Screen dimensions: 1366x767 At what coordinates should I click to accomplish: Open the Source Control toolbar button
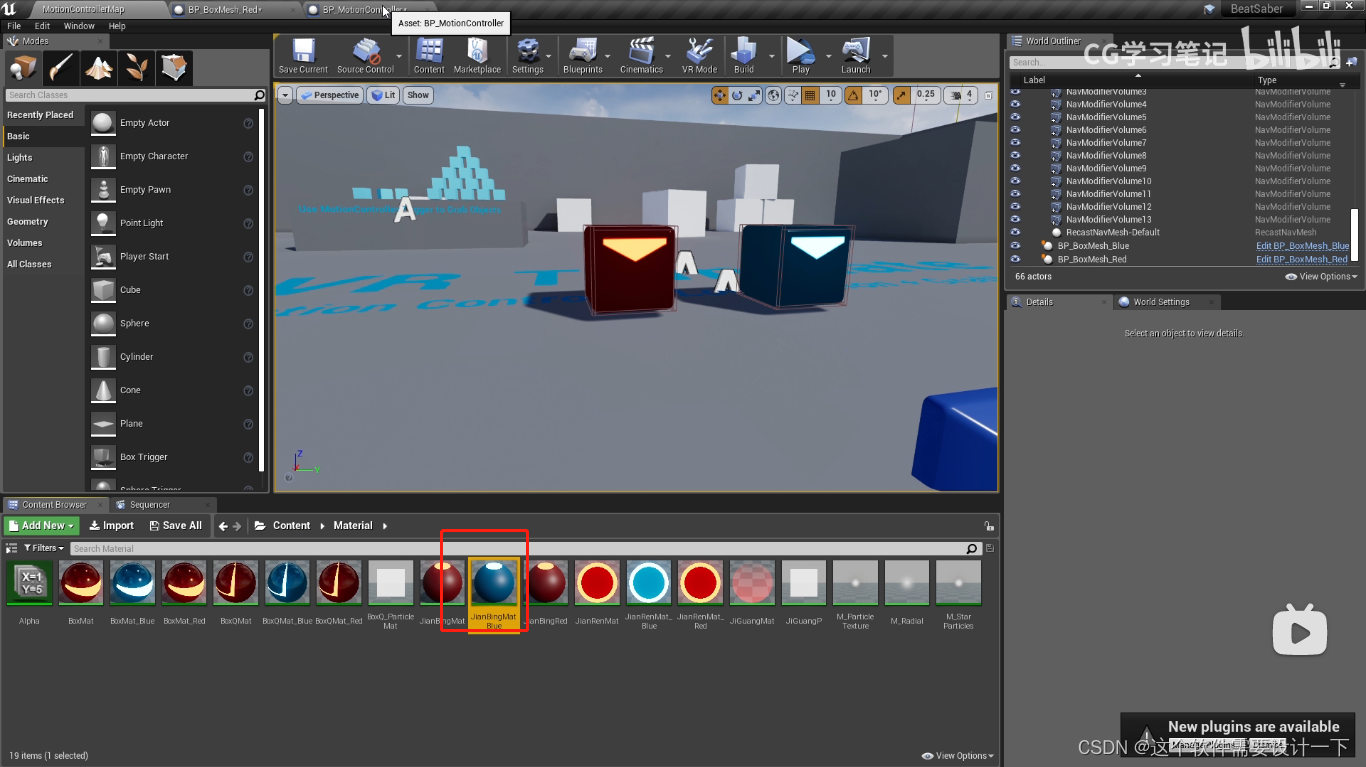coord(365,56)
